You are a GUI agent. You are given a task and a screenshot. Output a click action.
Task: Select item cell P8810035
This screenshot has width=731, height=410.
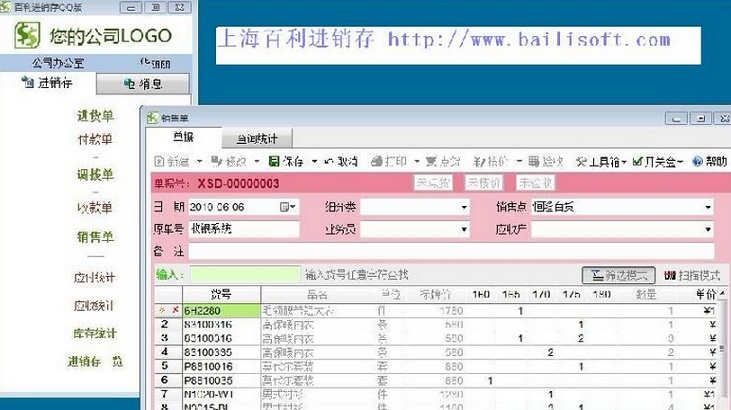point(221,381)
